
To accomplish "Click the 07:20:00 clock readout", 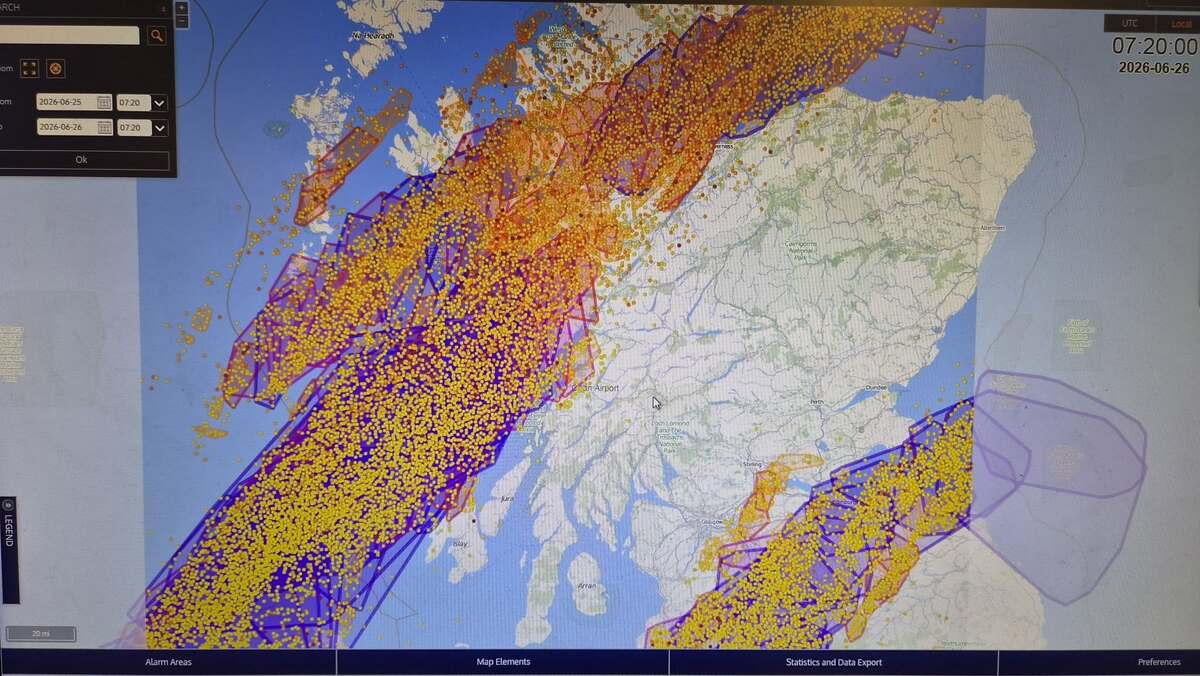I will [x=1155, y=46].
